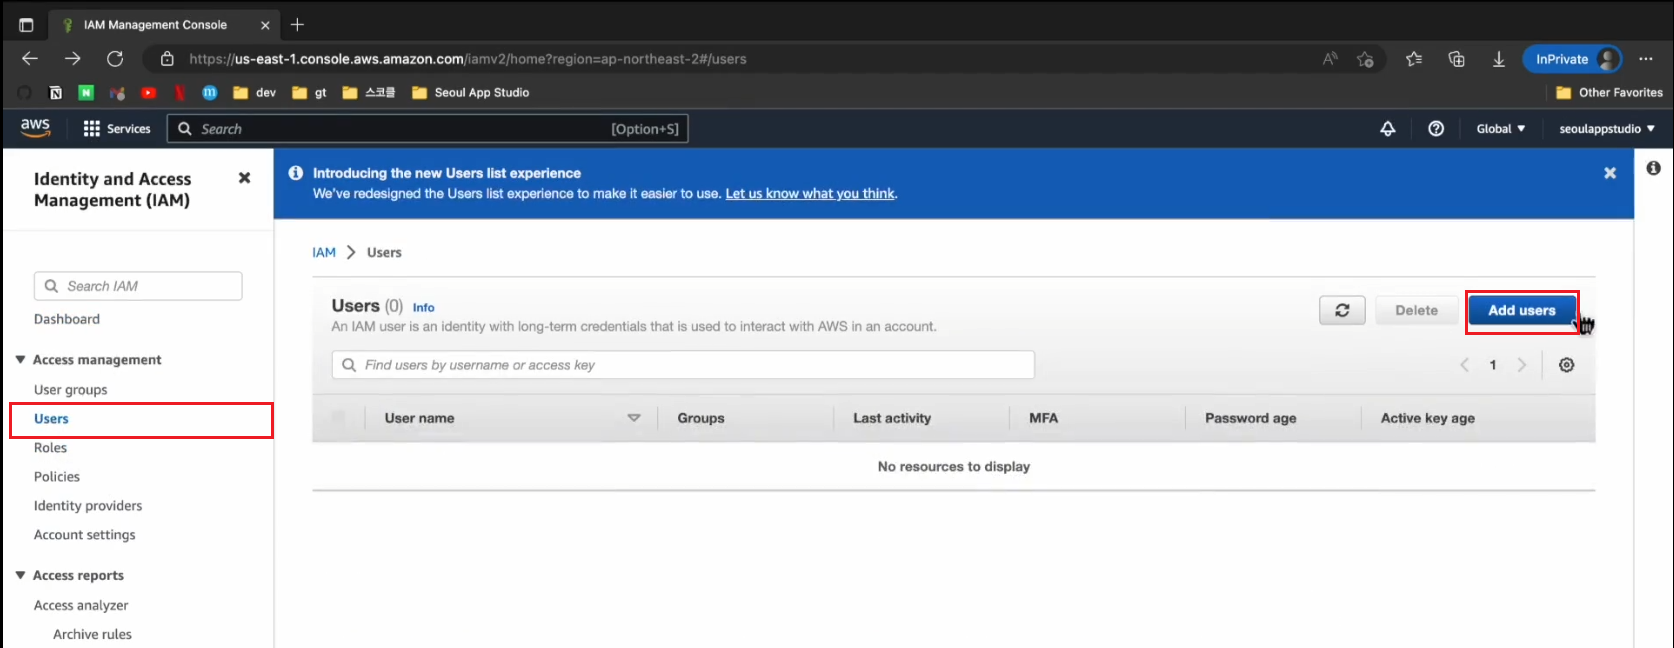
Task: Open the Other Favorites folder
Action: pos(1609,92)
